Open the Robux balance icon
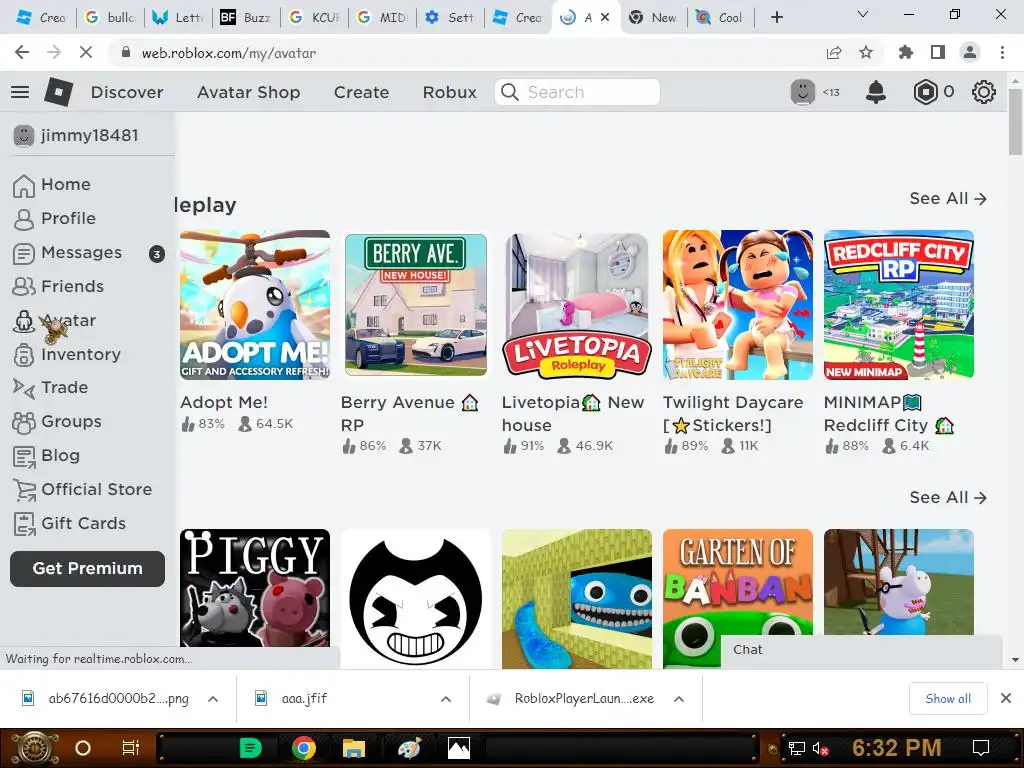 925,92
